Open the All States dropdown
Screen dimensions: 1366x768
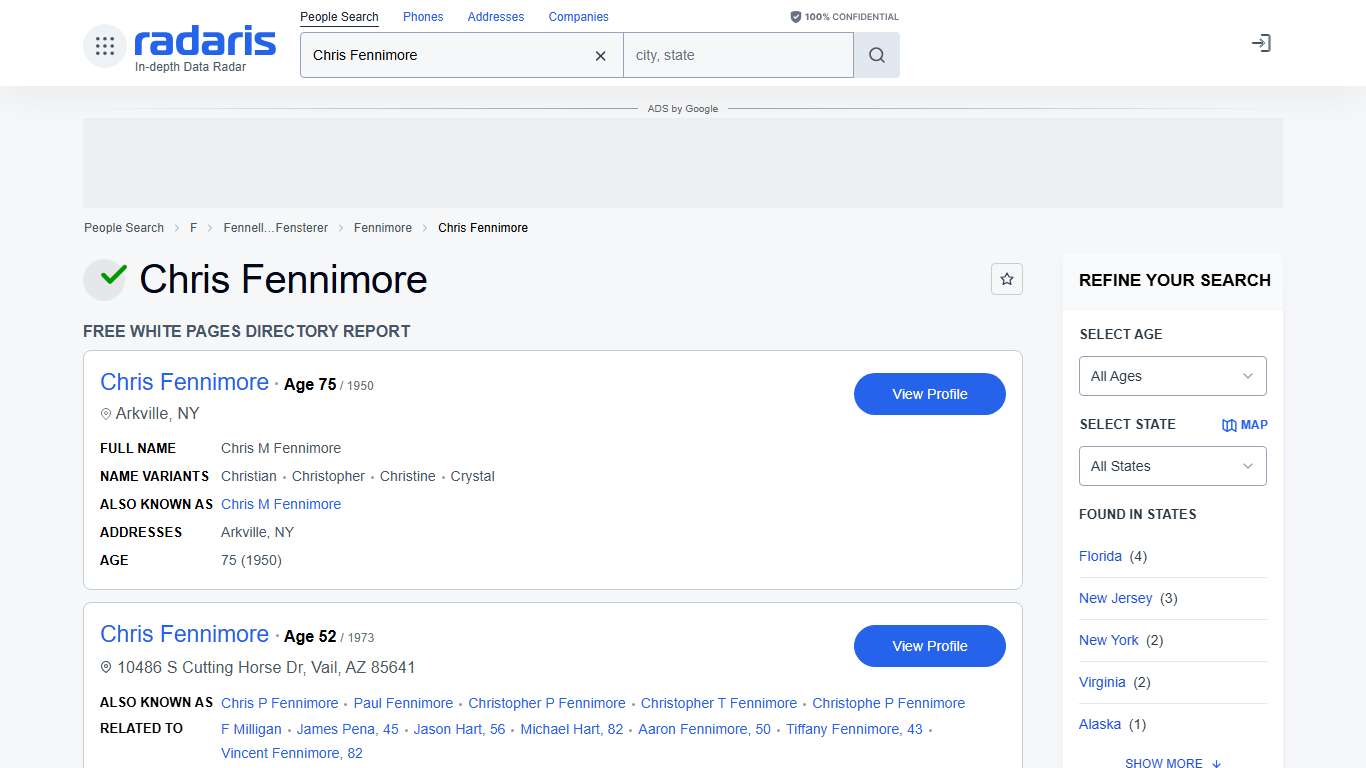[x=1172, y=466]
